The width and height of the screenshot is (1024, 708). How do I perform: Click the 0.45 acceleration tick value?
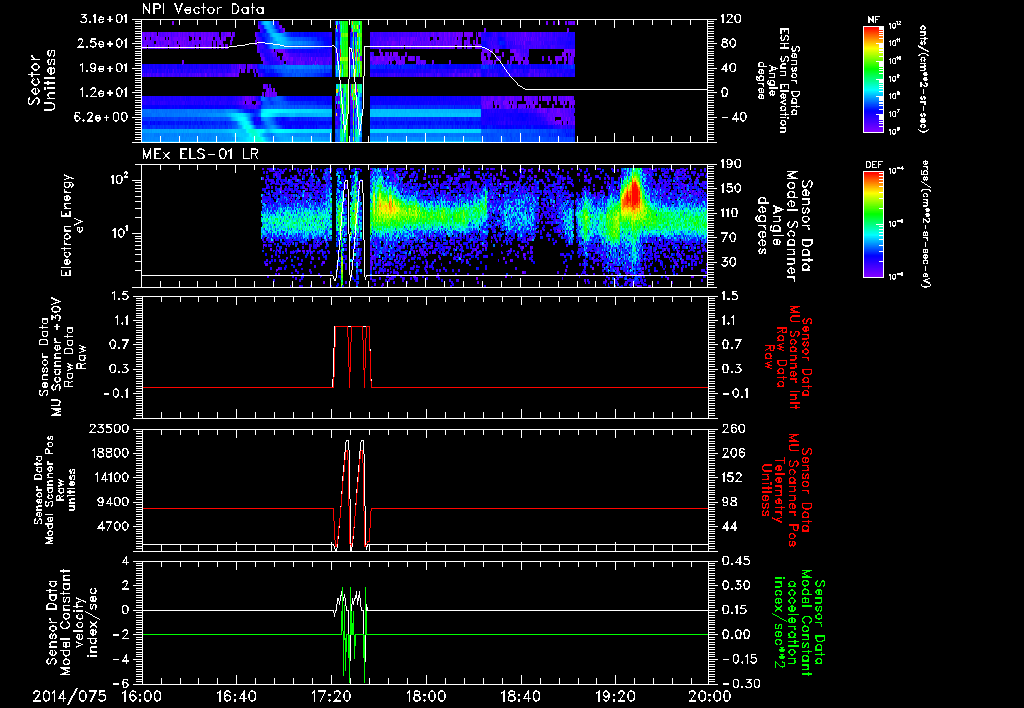(735, 560)
